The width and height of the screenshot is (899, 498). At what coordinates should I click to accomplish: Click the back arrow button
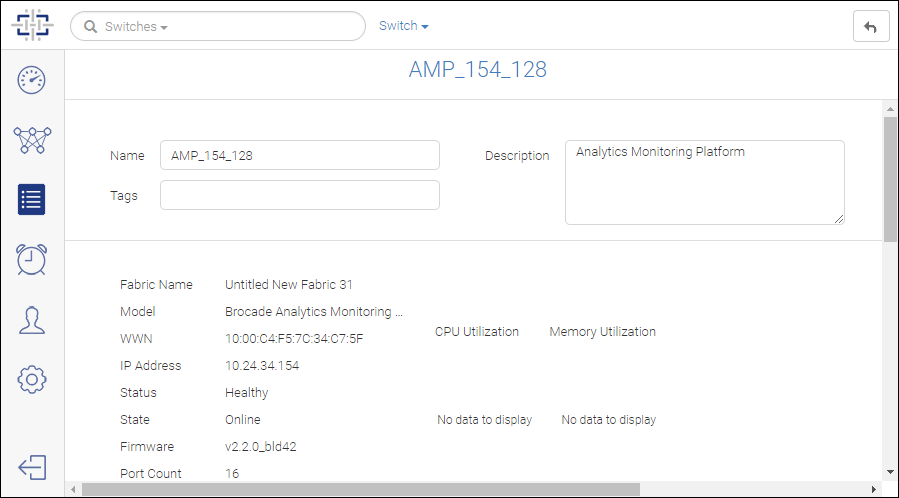[x=871, y=26]
